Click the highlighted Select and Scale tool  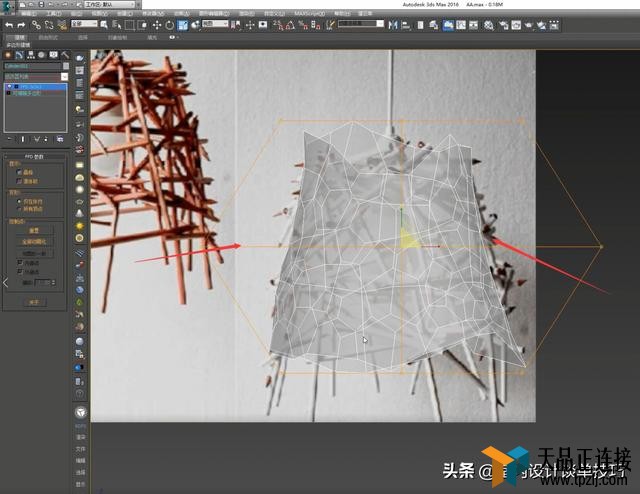click(x=182, y=25)
